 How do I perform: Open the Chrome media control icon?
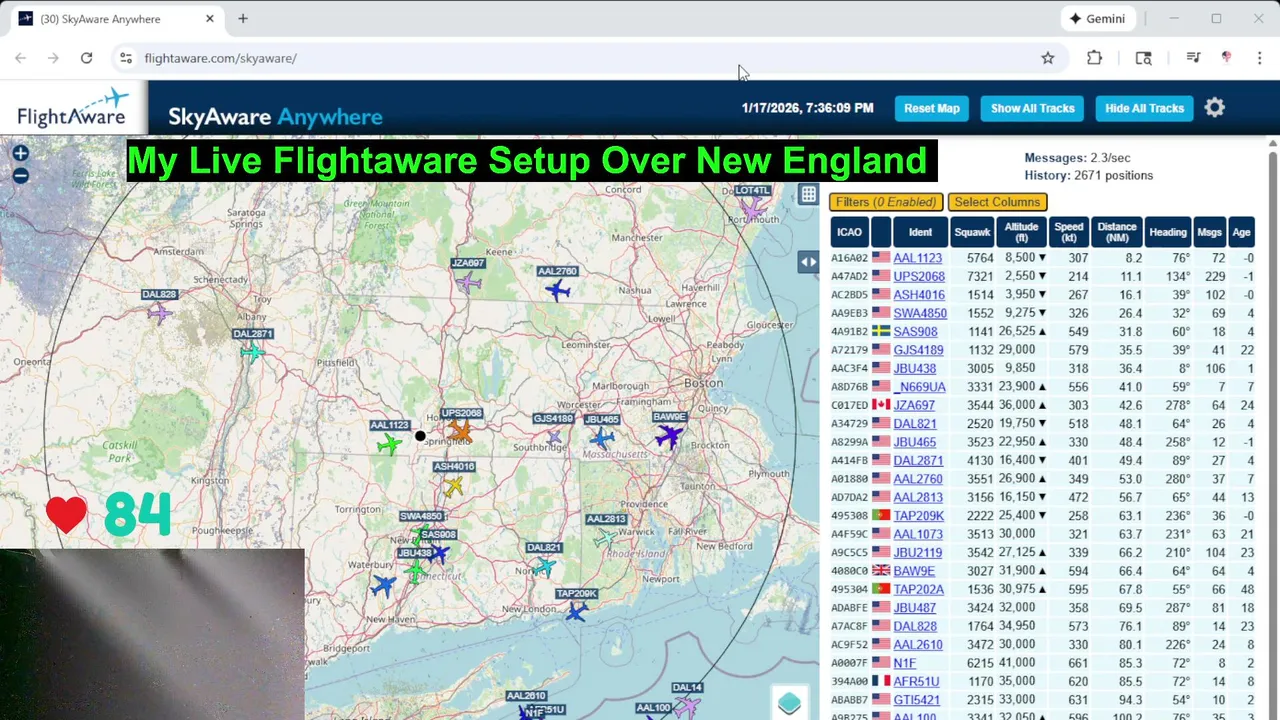coord(1193,58)
